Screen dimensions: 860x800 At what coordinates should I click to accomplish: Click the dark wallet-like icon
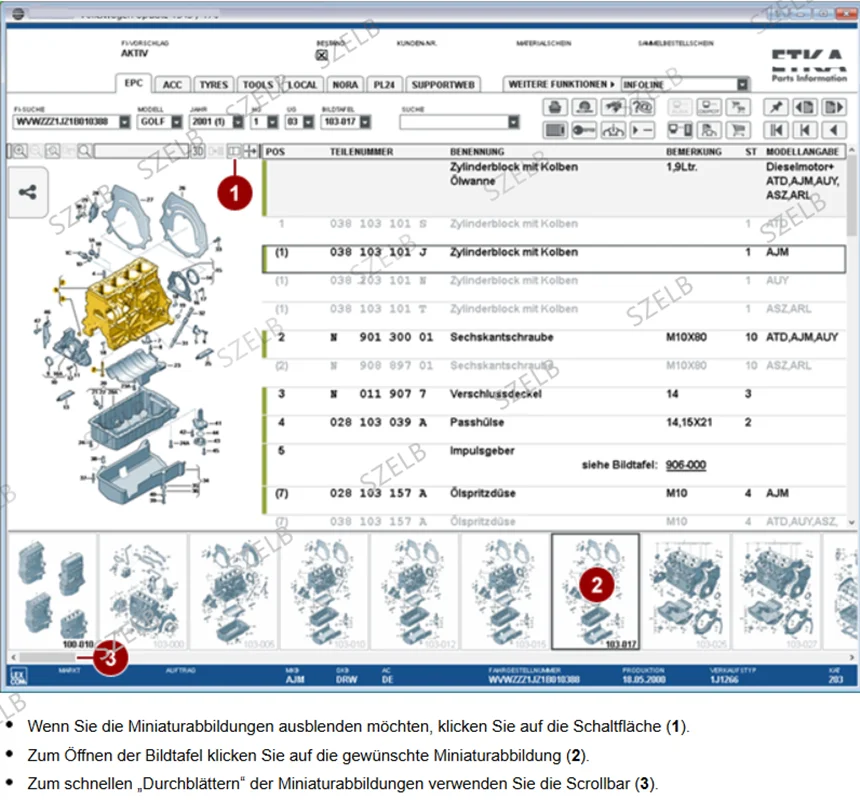(x=555, y=130)
